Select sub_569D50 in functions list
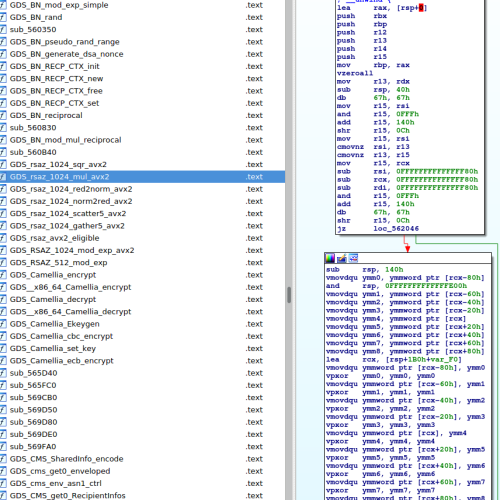 point(142,410)
